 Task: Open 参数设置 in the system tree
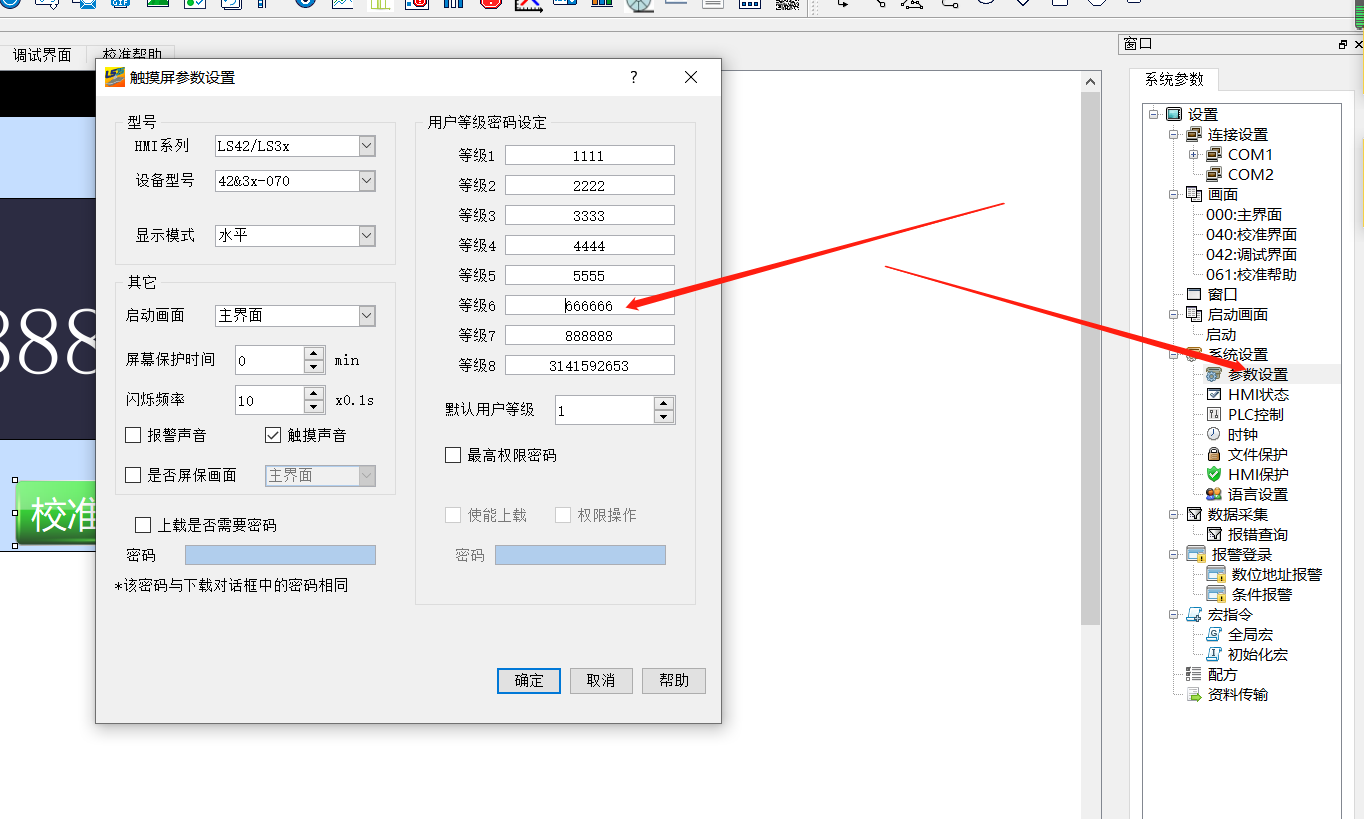point(1257,375)
